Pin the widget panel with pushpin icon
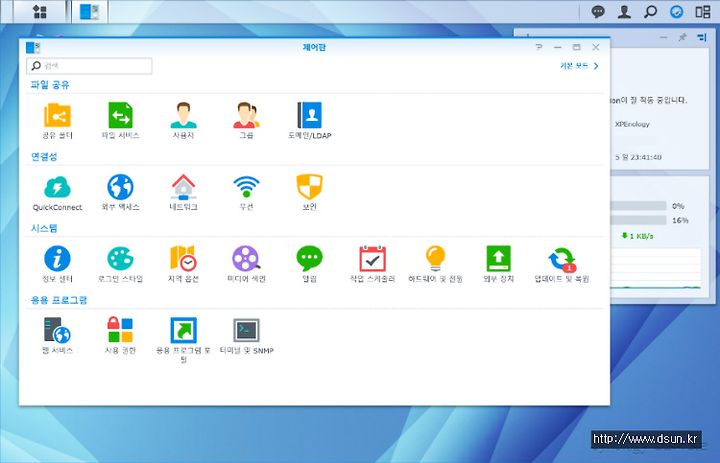 (682, 38)
